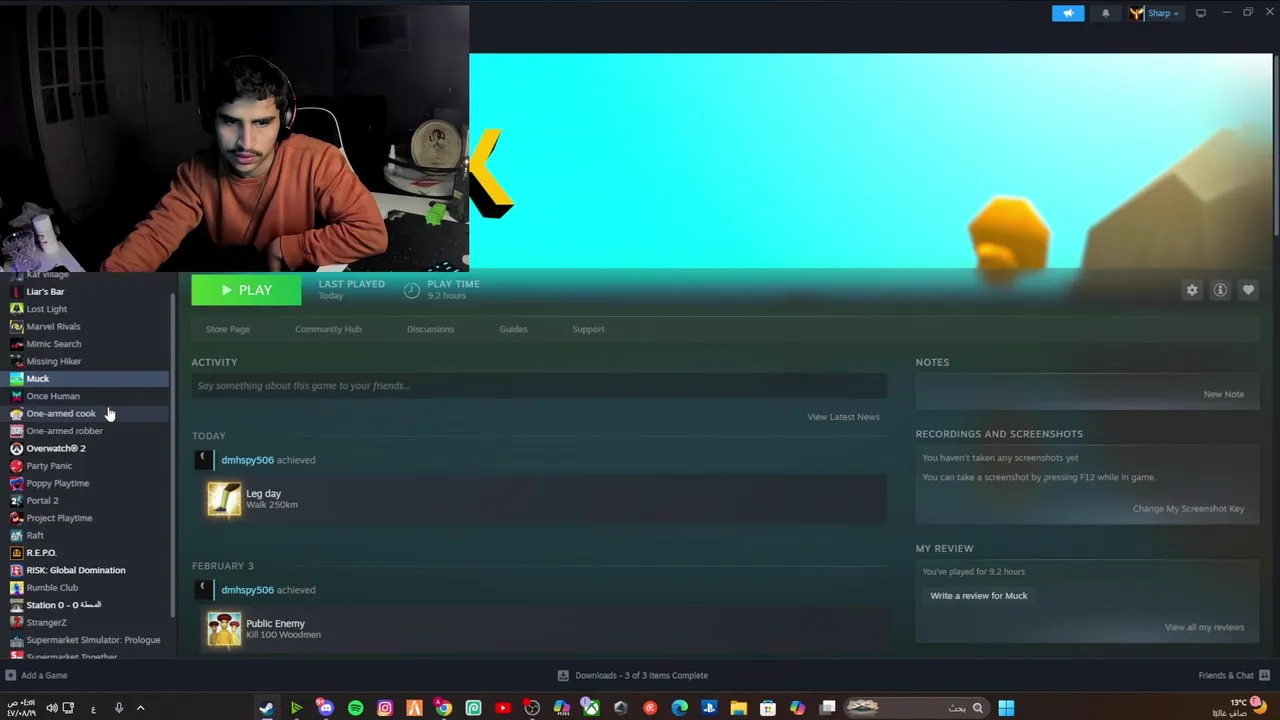1280x720 pixels.
Task: Open dmhspy506 profile under February 3
Action: [x=247, y=590]
